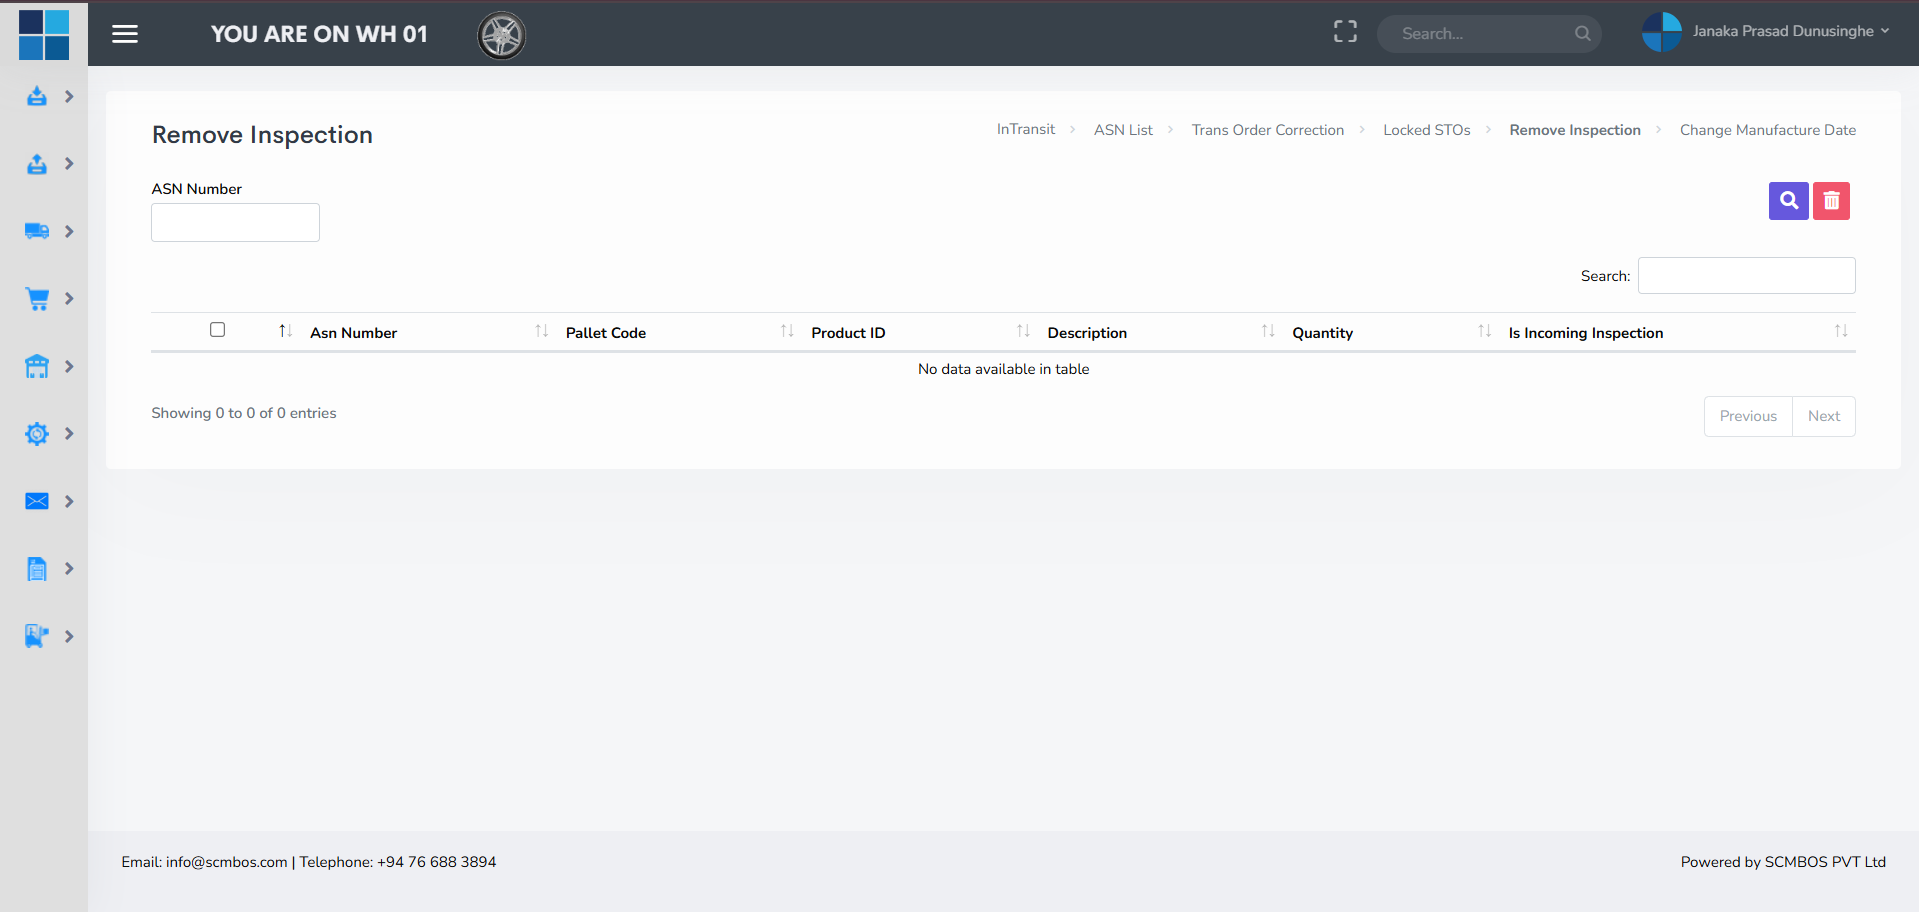The height and width of the screenshot is (912, 1919).
Task: Toggle fullscreen mode icon
Action: (1345, 32)
